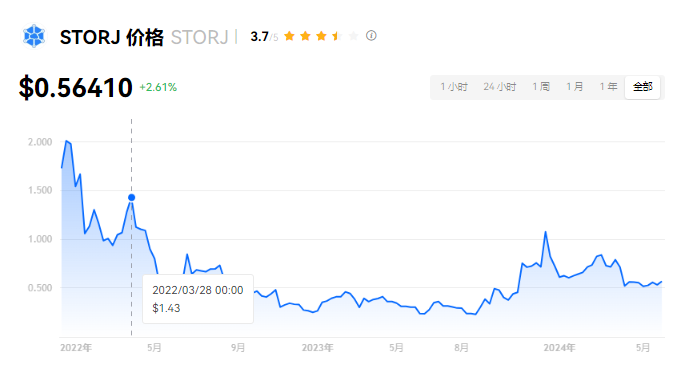Click the empty fifth rating star

[x=353, y=36]
